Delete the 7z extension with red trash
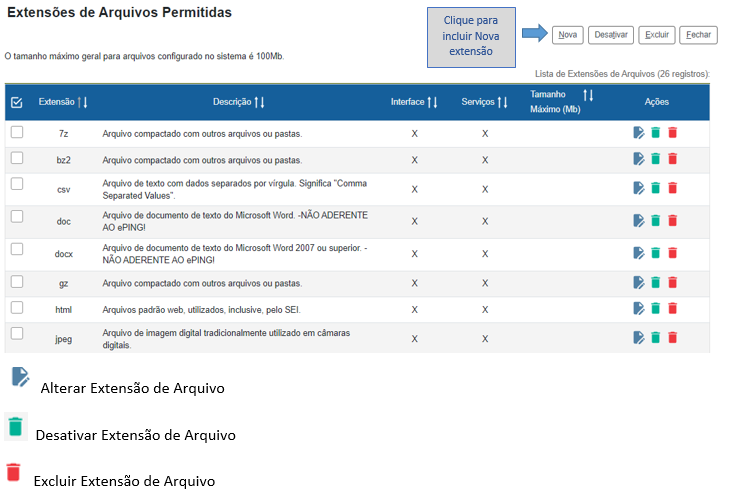The width and height of the screenshot is (737, 495). tap(673, 133)
